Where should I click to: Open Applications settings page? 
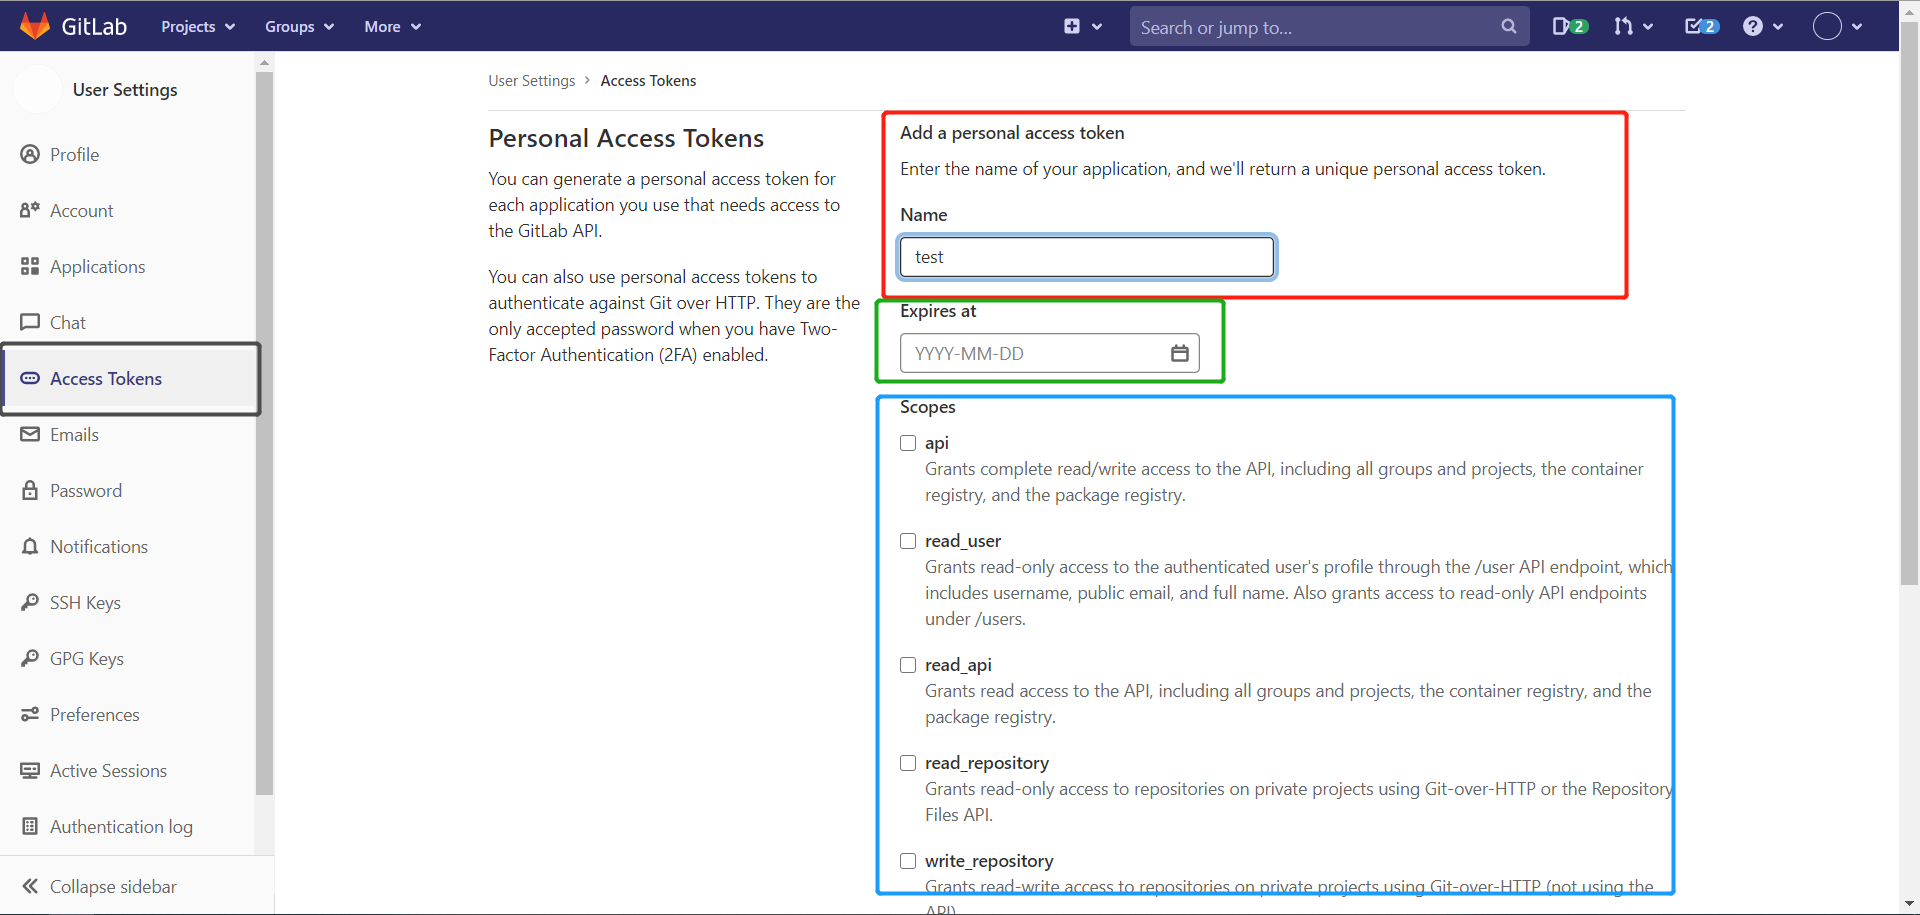pyautogui.click(x=98, y=267)
